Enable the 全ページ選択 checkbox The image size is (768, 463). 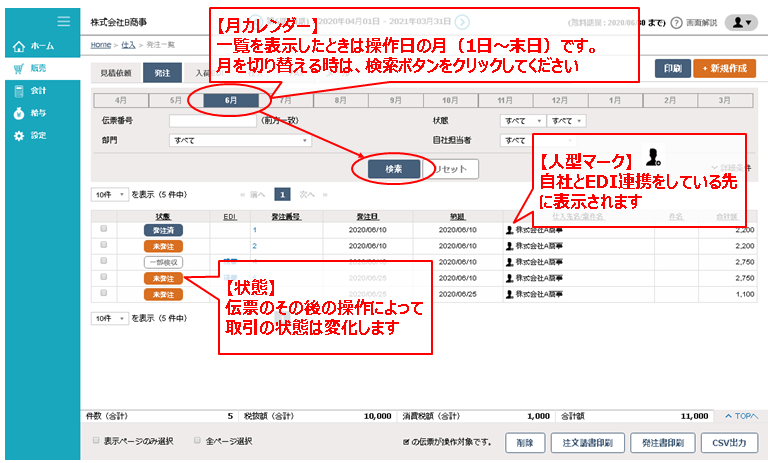196,440
